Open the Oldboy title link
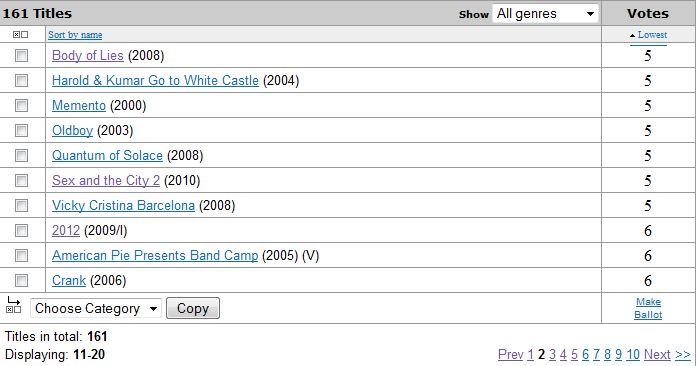 tap(72, 130)
